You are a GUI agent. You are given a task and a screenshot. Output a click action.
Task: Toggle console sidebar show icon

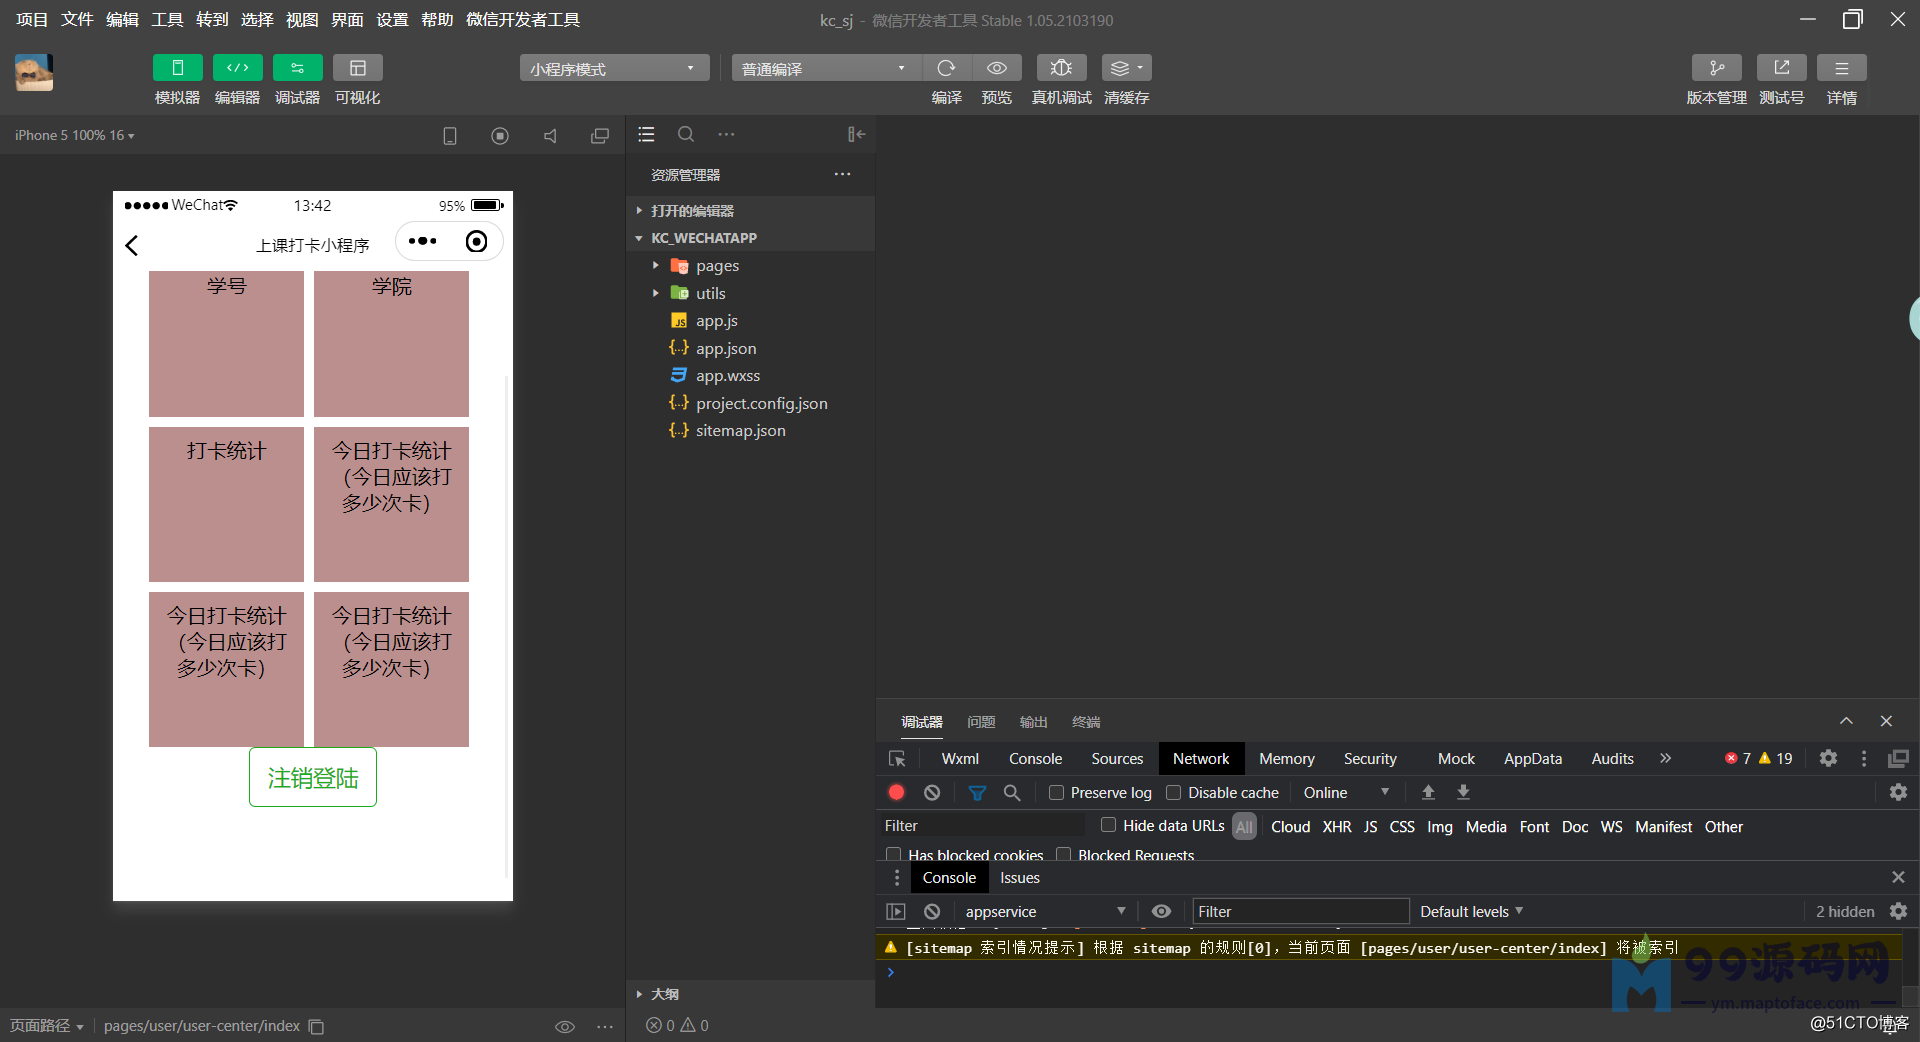click(896, 911)
